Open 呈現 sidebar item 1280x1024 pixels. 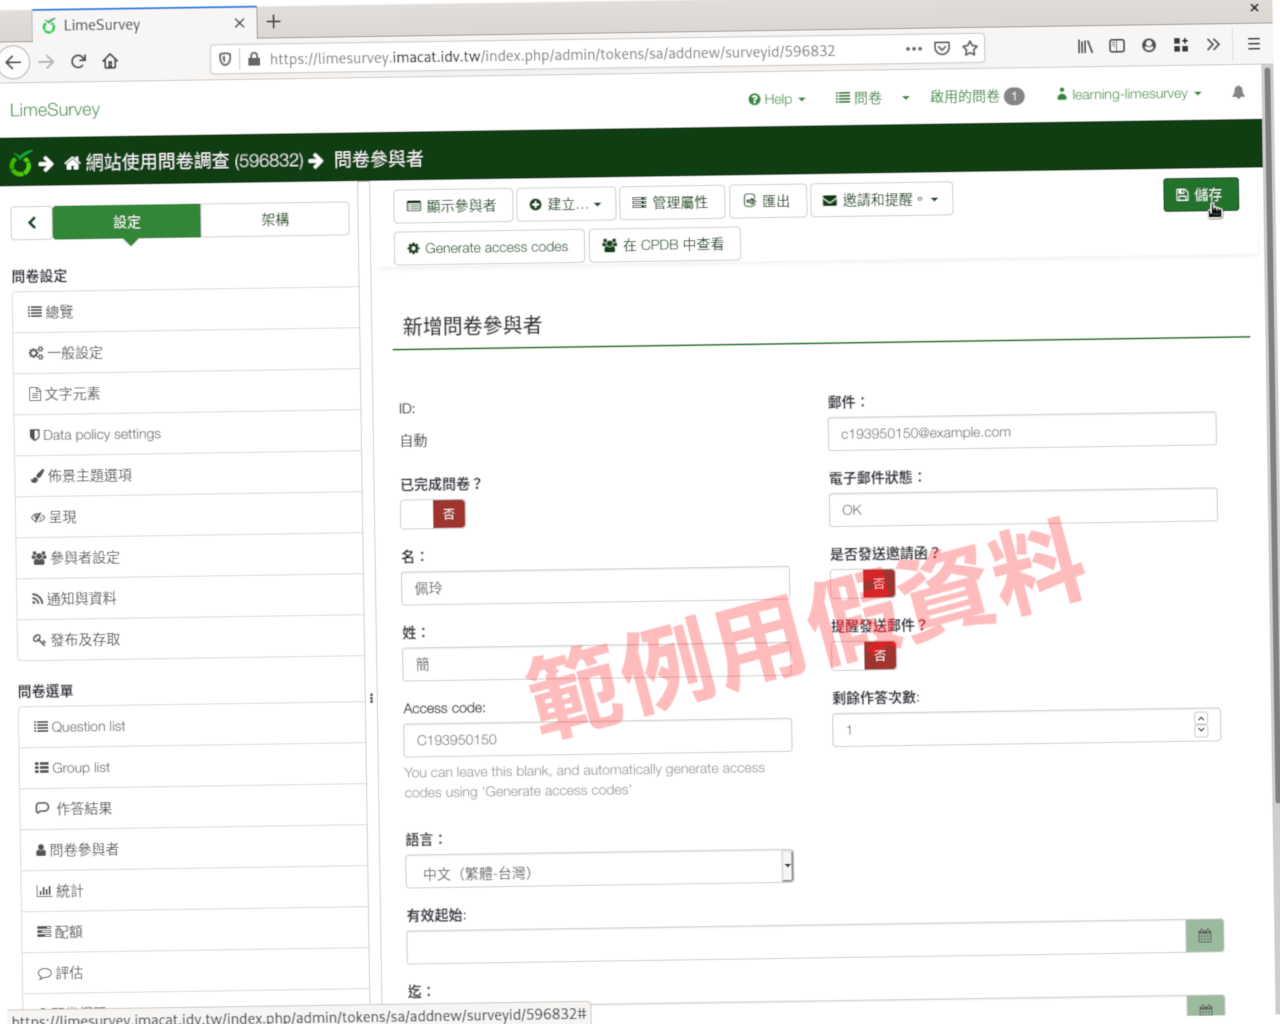point(190,516)
